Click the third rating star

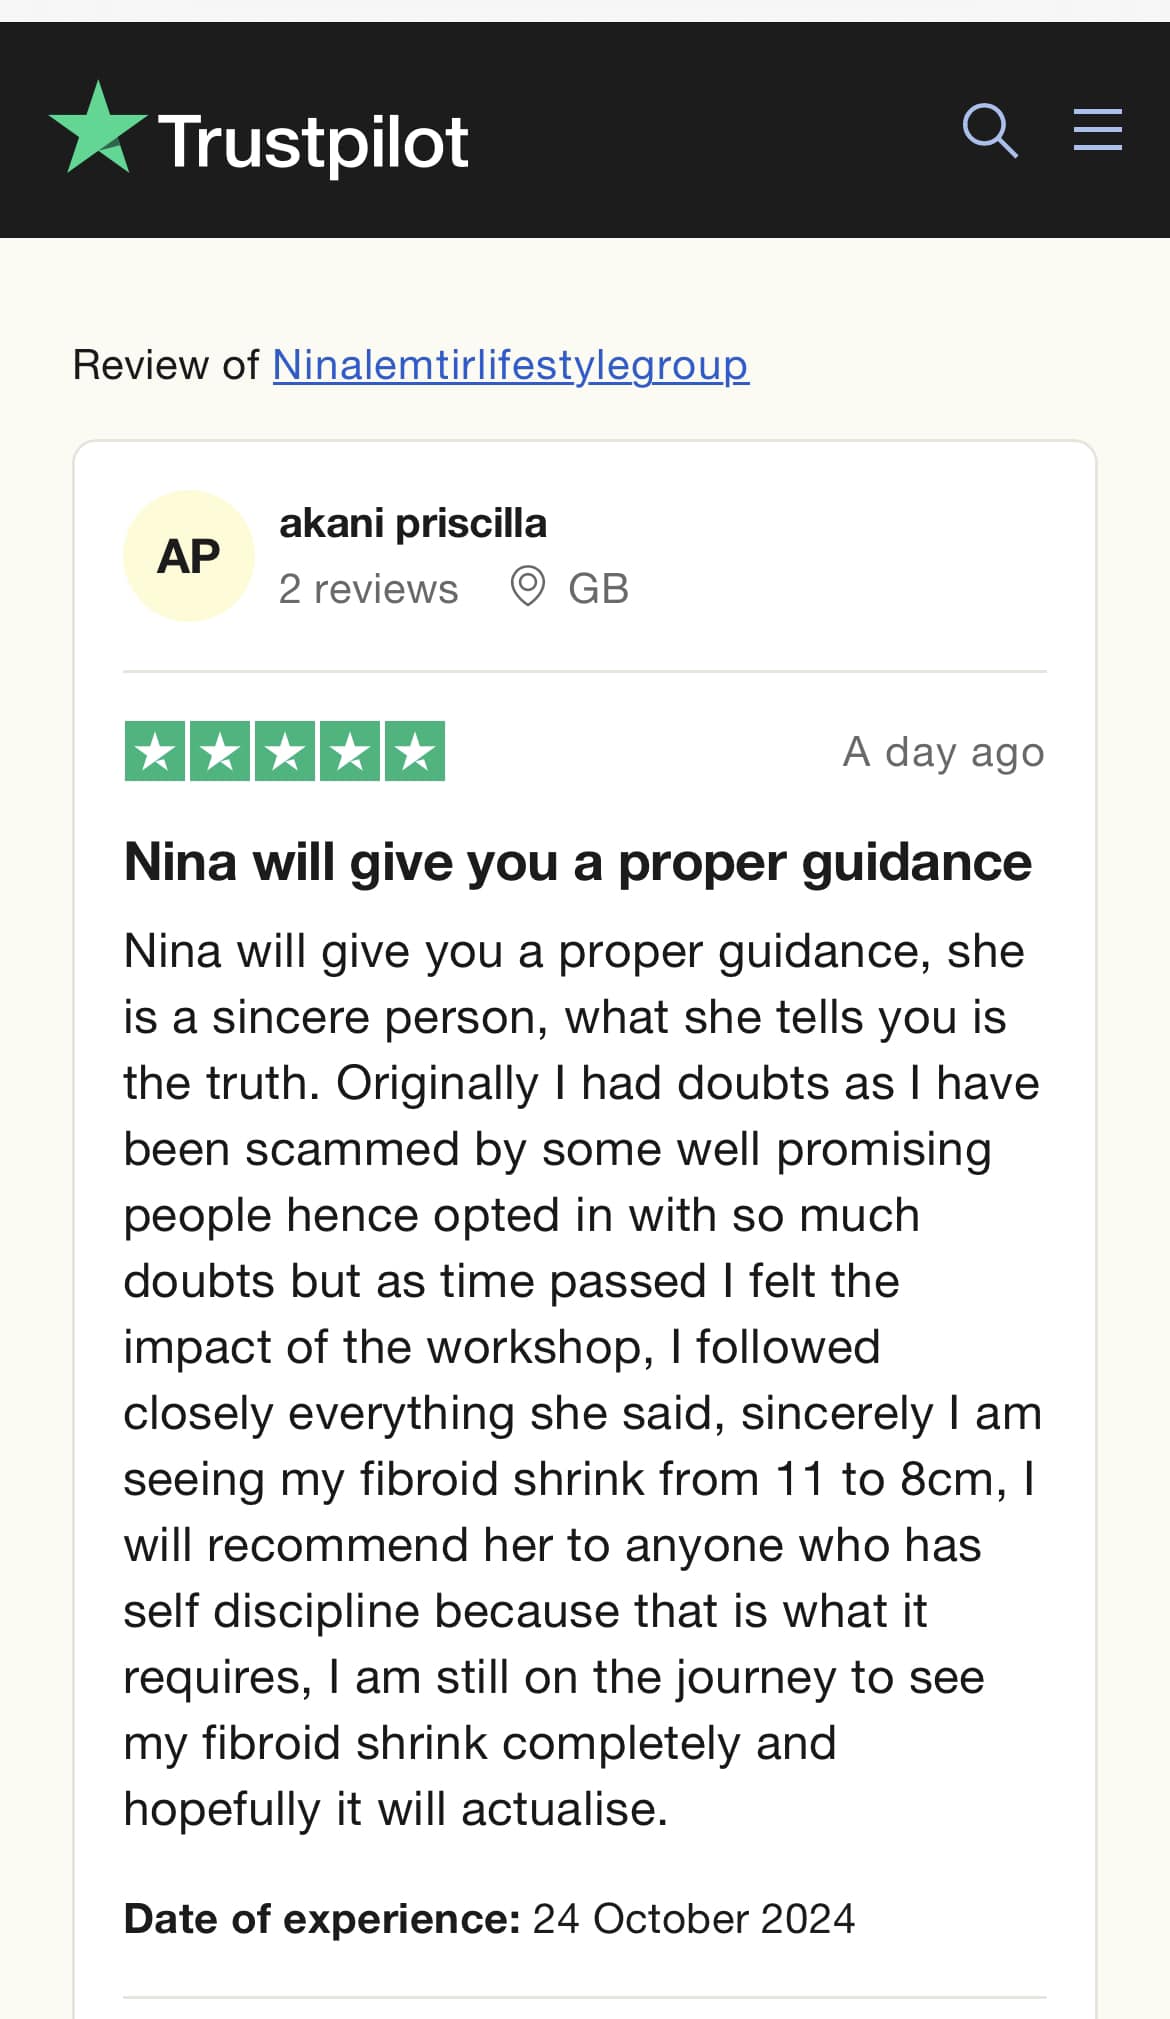pyautogui.click(x=285, y=751)
